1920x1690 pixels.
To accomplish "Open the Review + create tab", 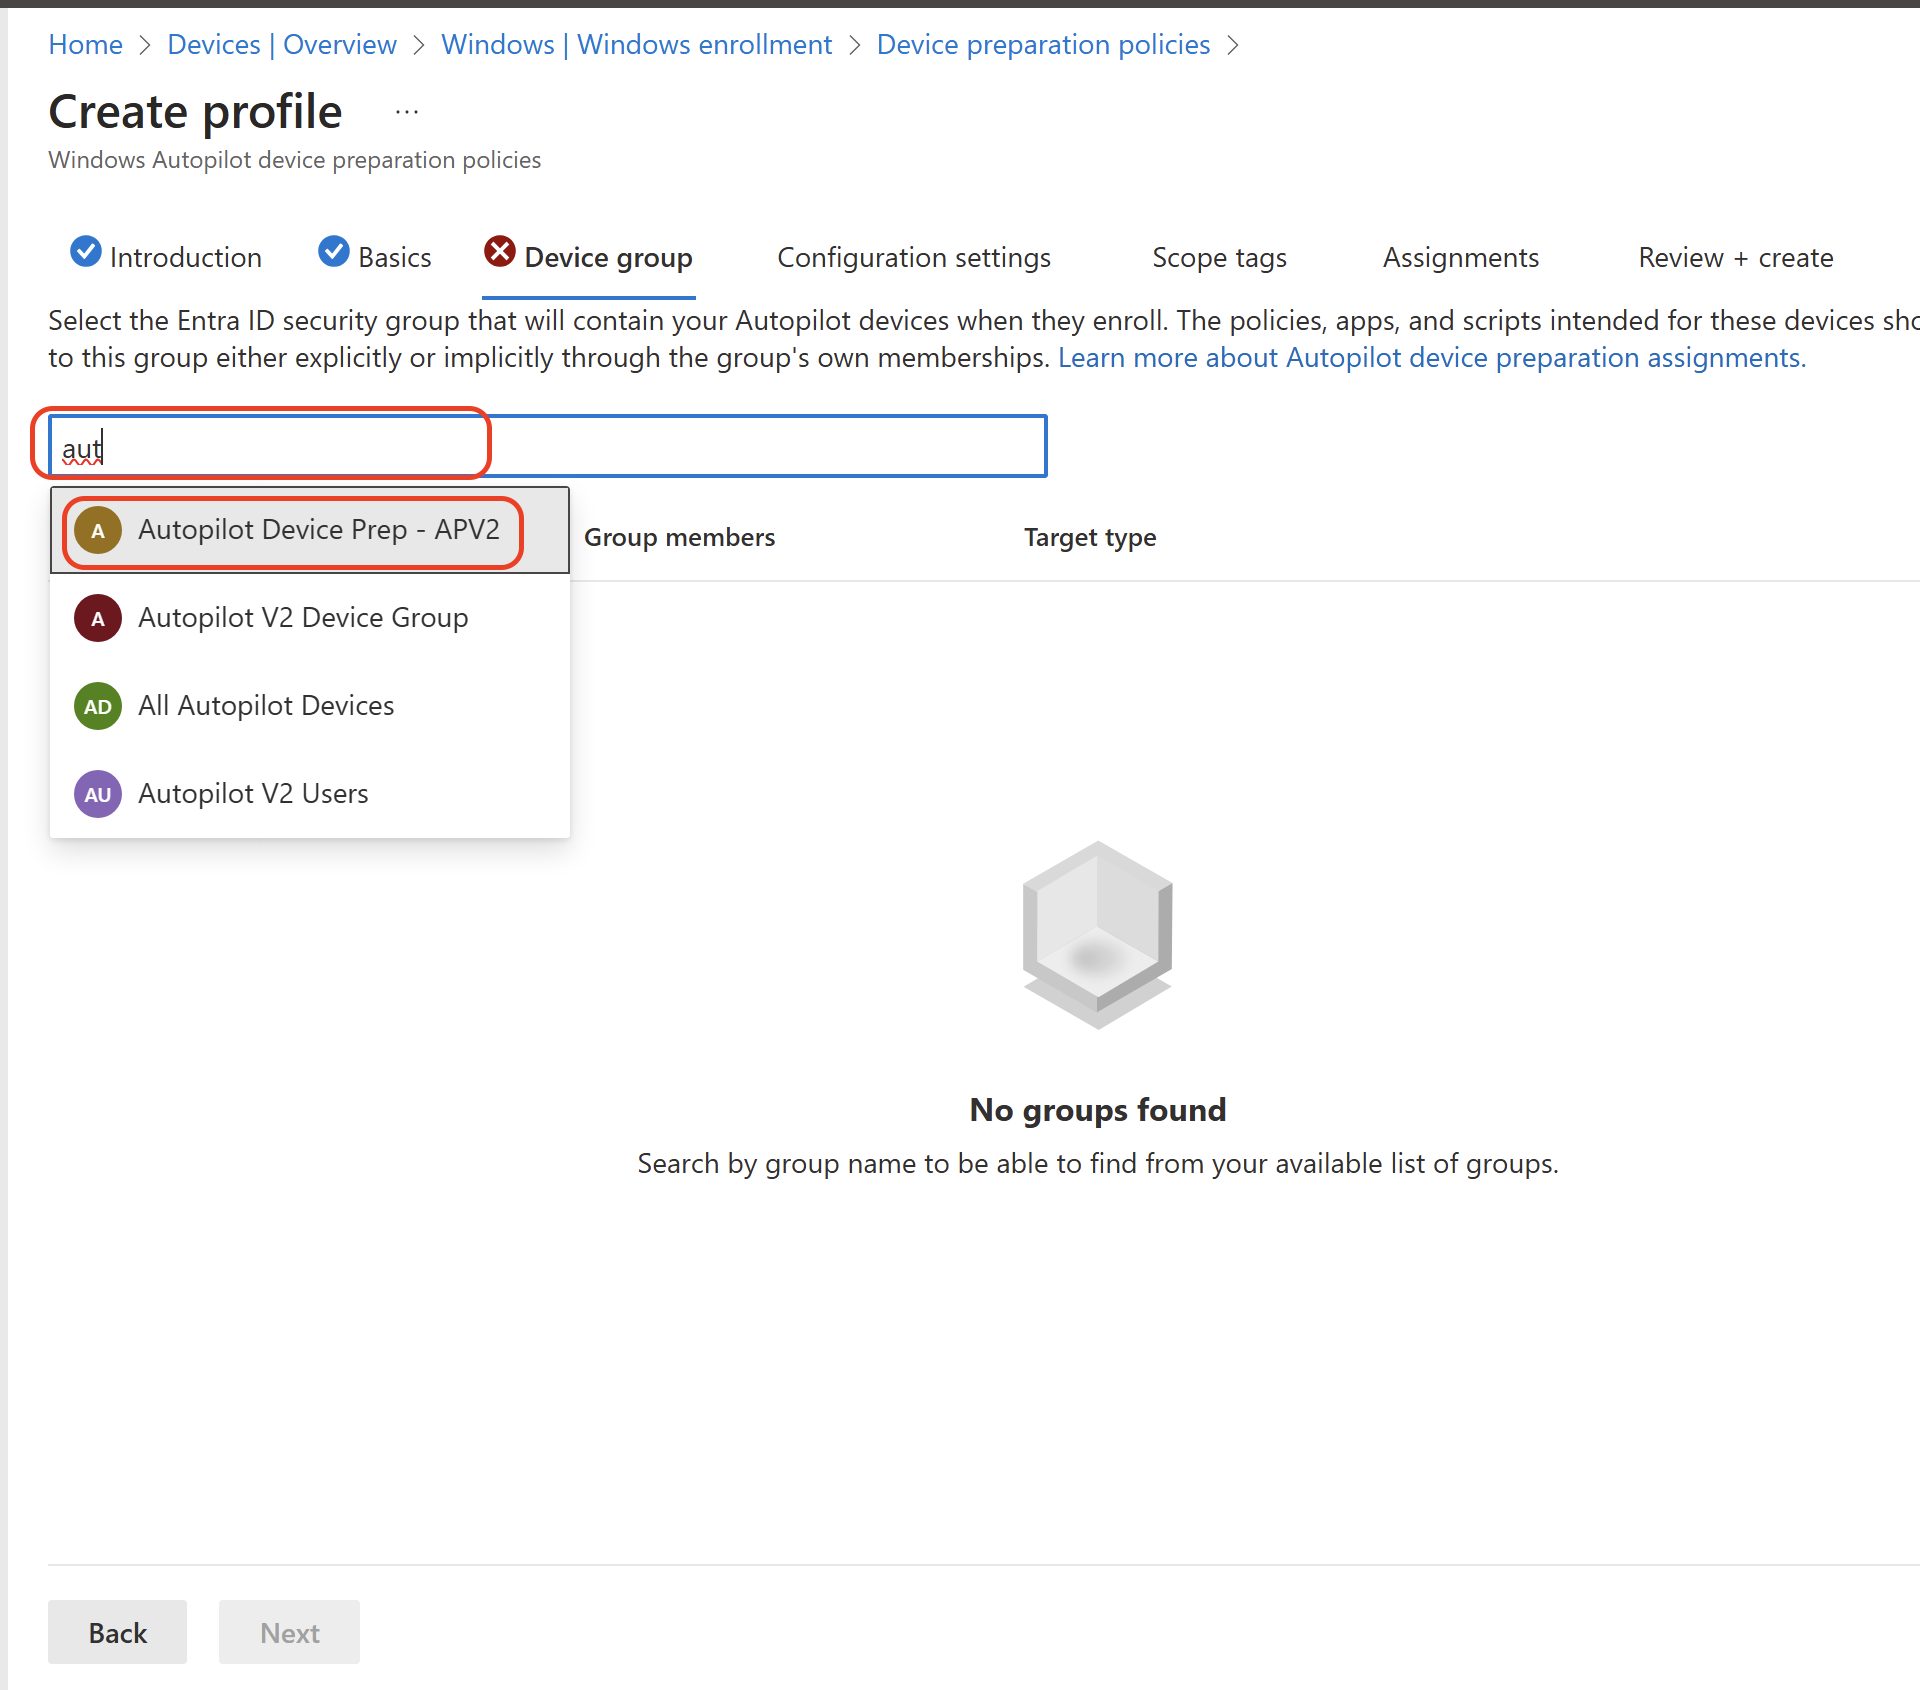I will click(x=1735, y=257).
